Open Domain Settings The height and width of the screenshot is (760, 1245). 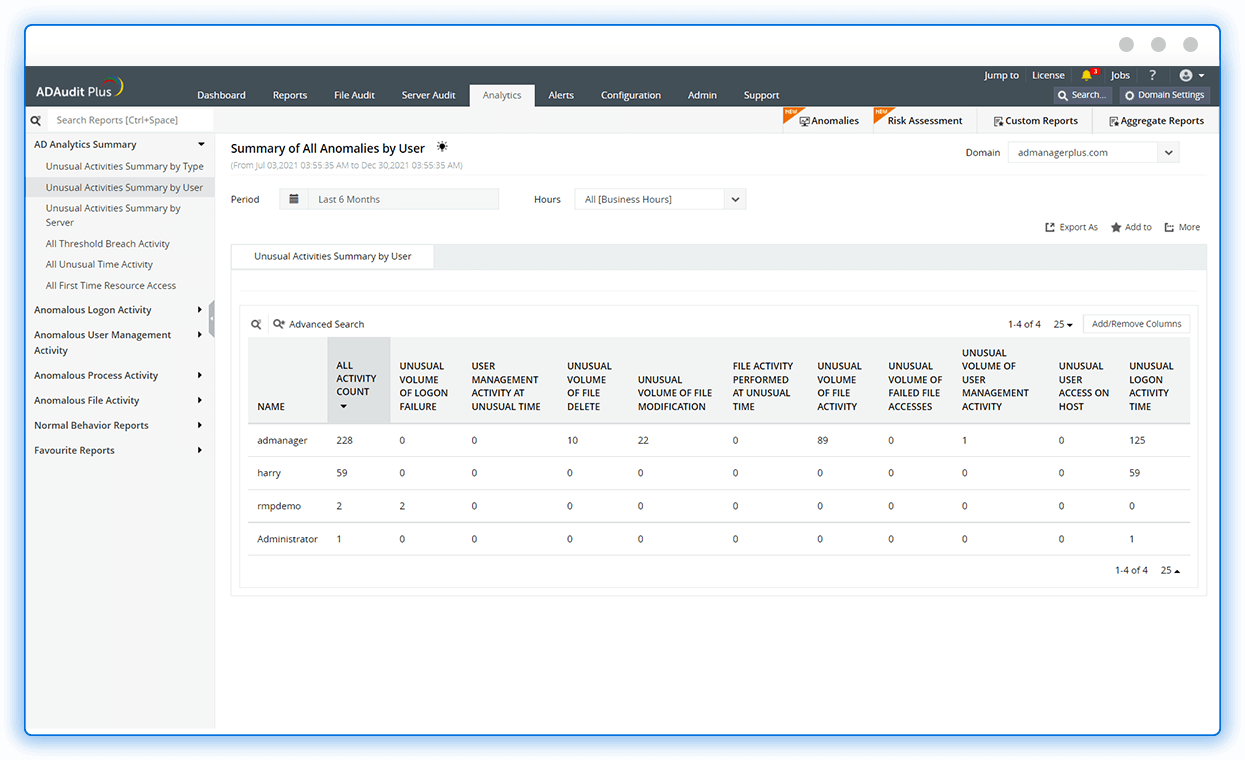(x=1164, y=95)
